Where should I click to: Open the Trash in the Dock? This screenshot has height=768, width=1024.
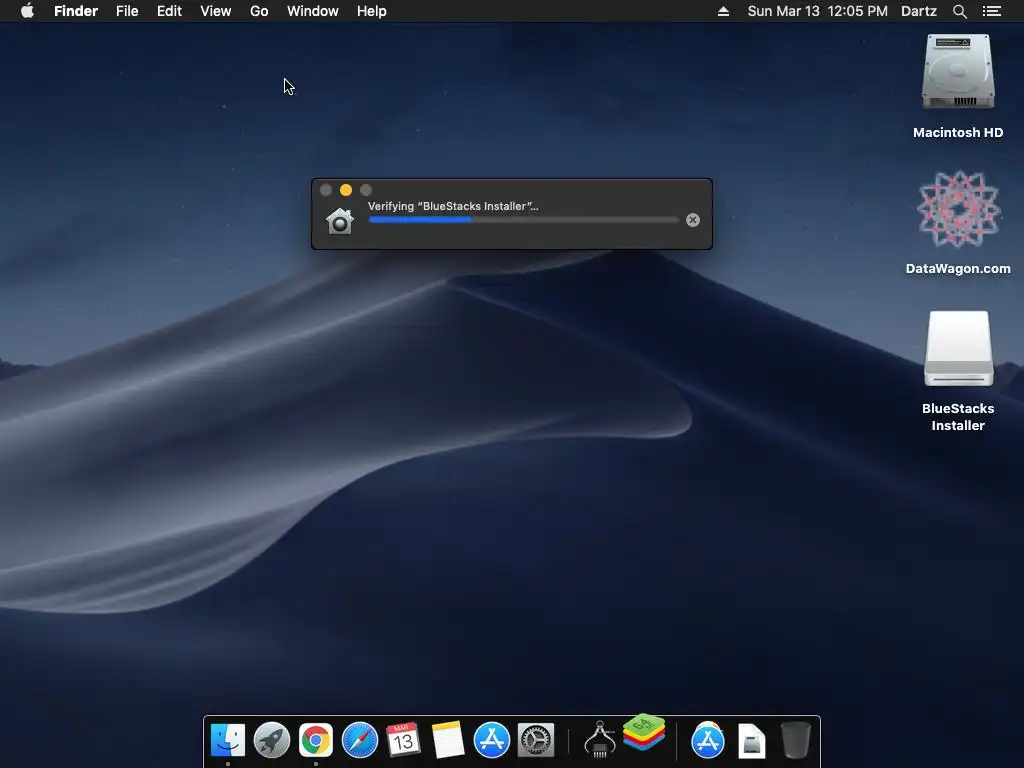pos(795,740)
